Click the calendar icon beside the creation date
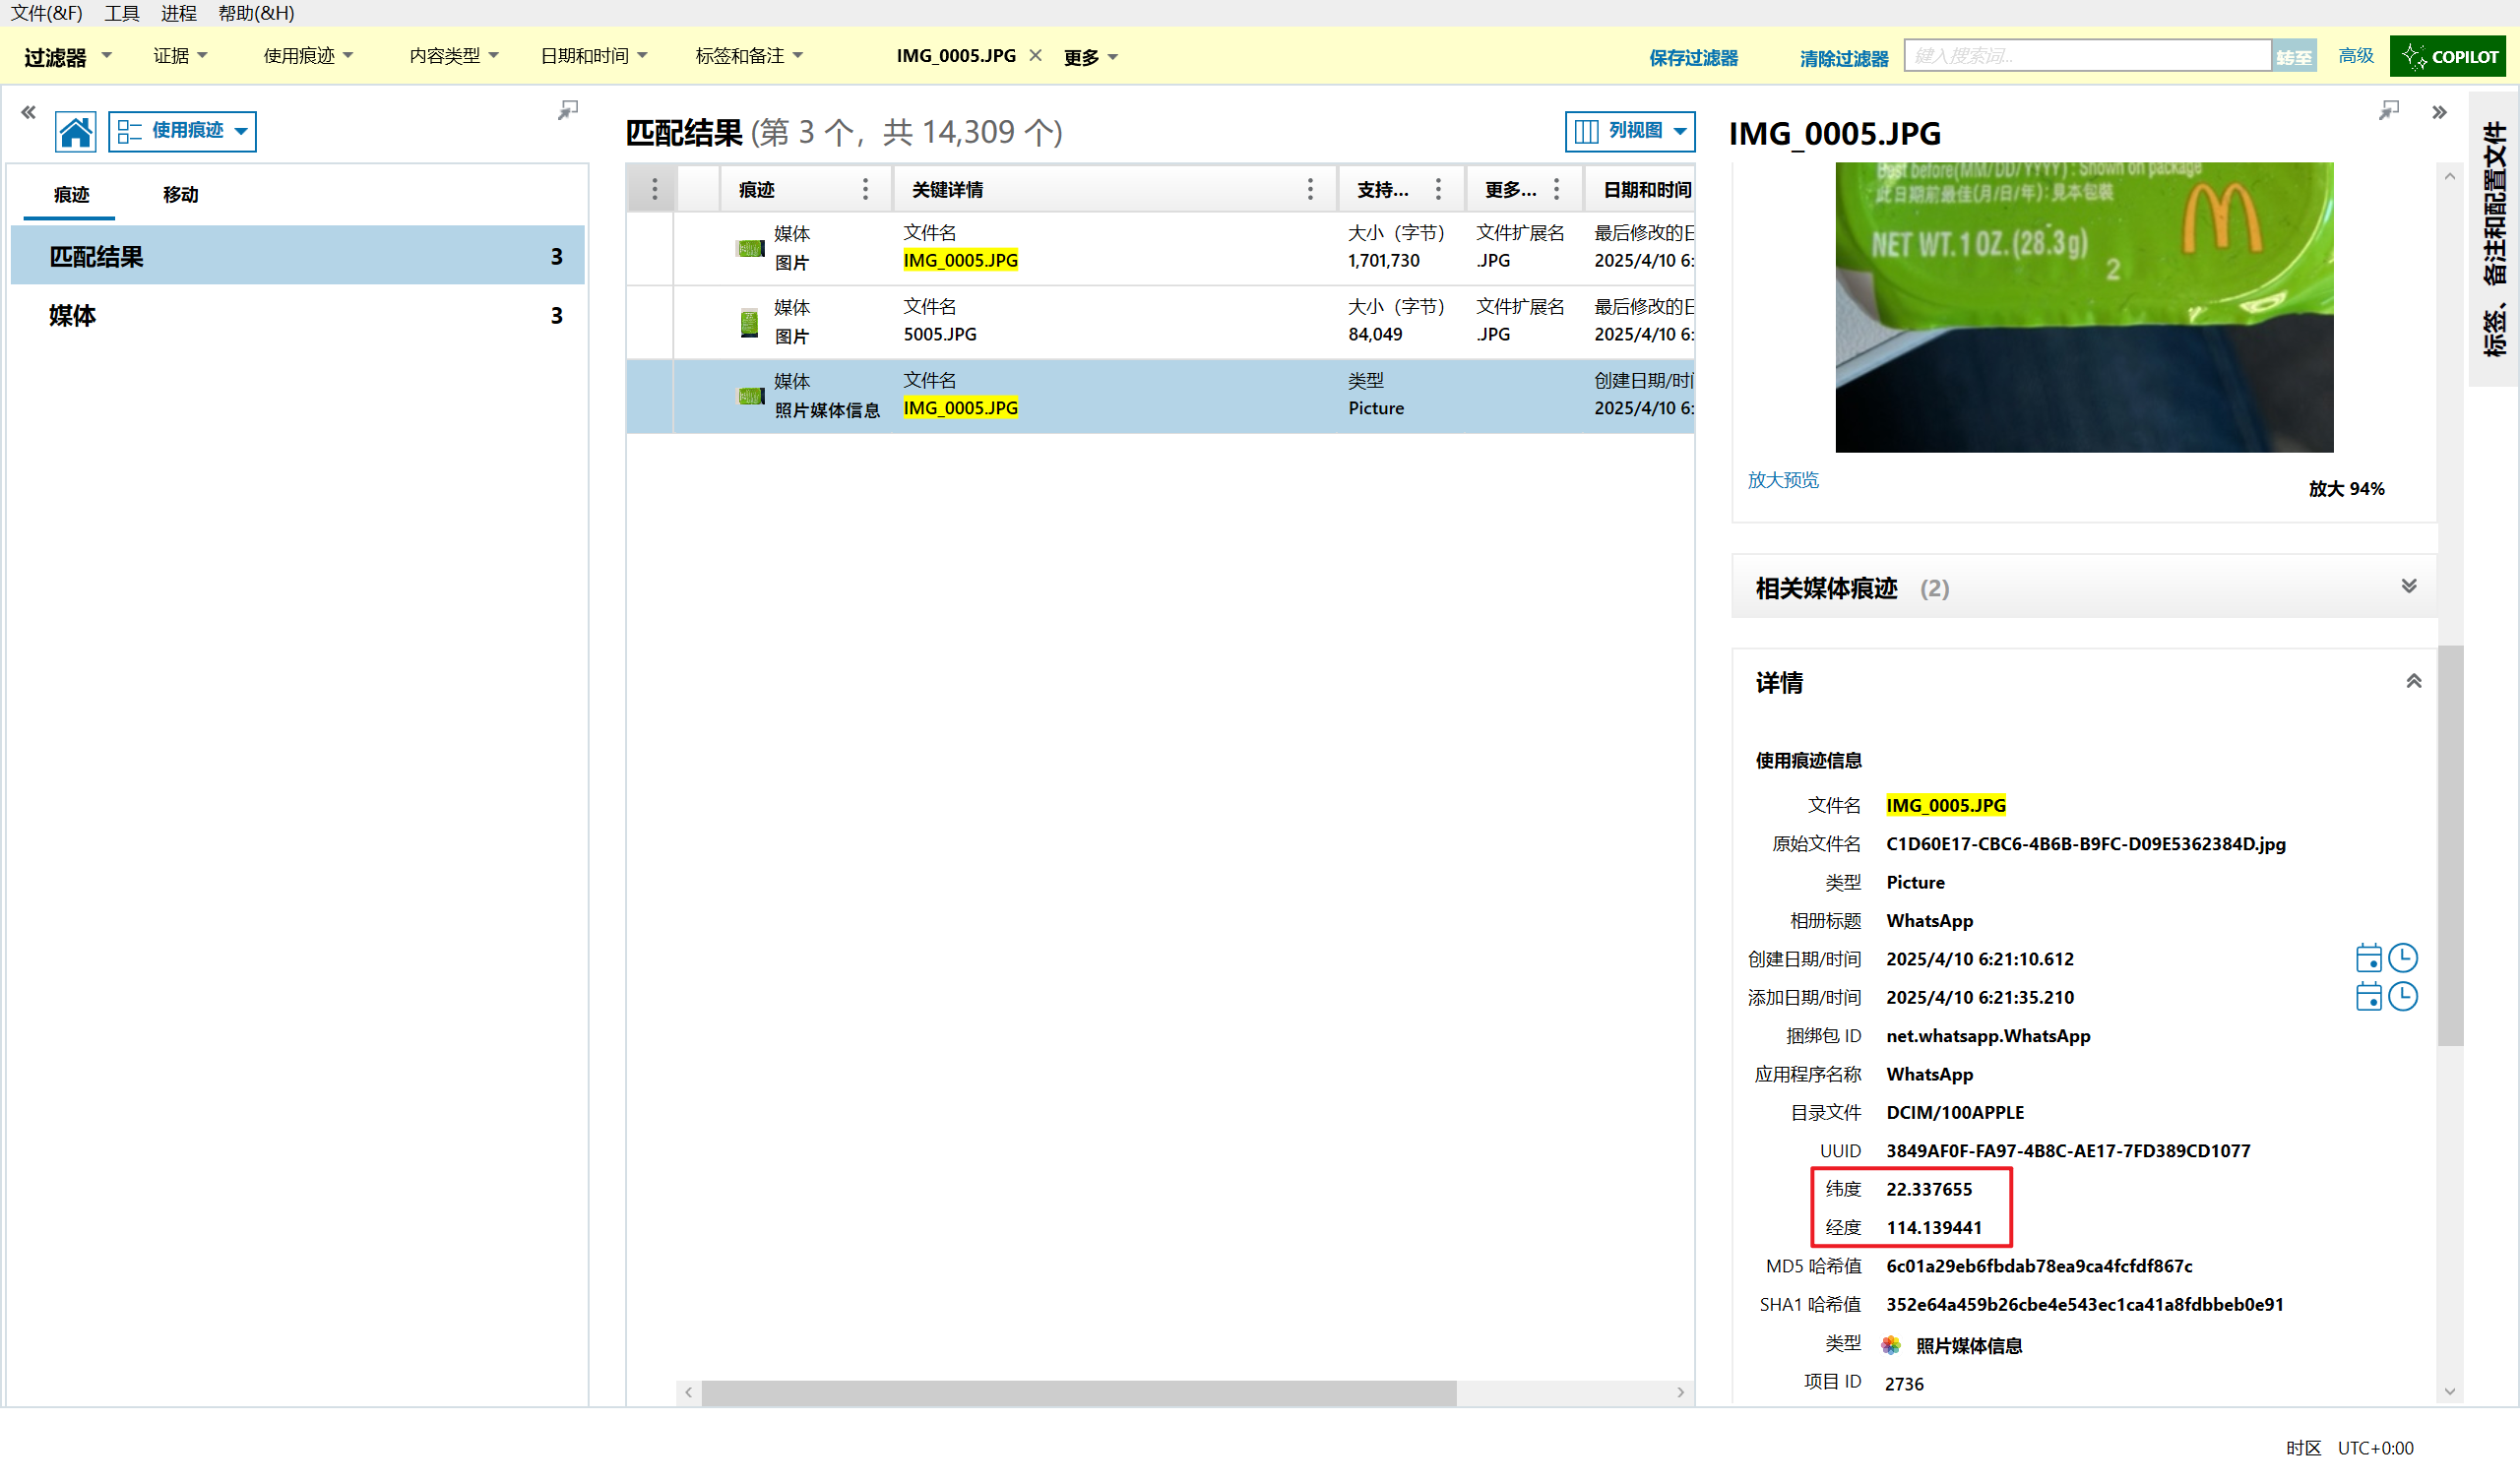 tap(2368, 959)
